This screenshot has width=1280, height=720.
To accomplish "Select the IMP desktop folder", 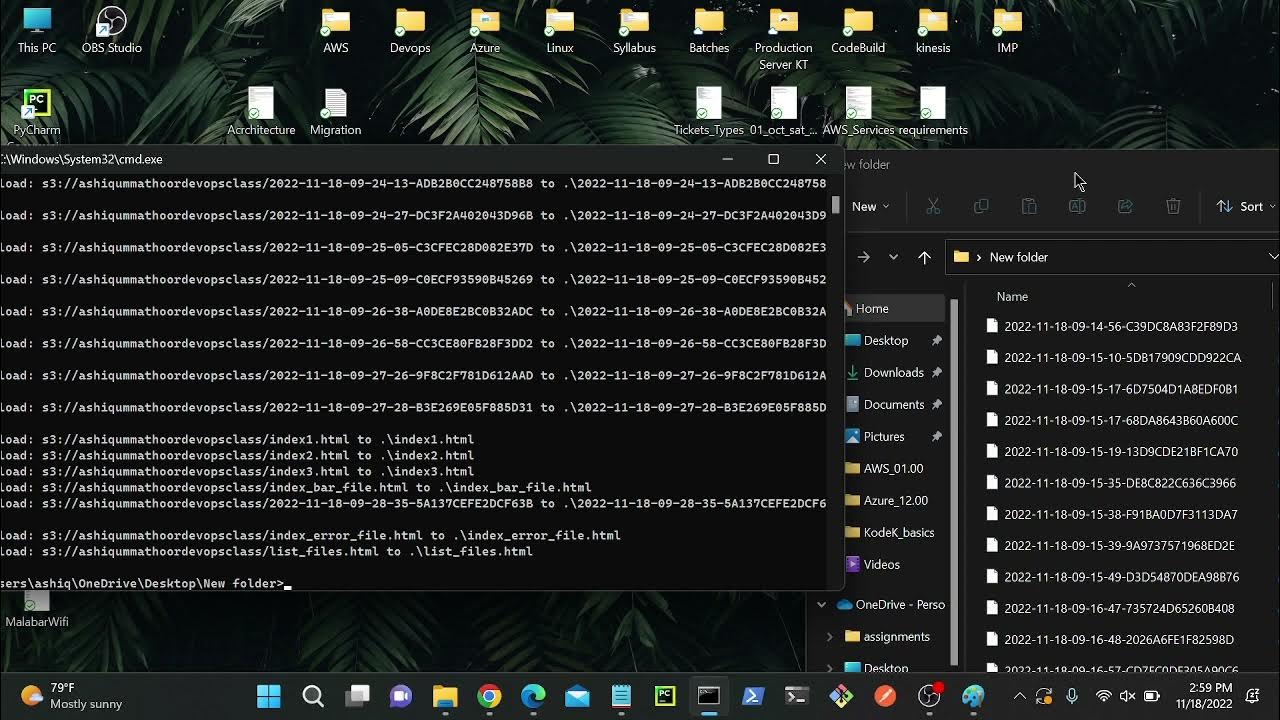I will pos(1007,30).
